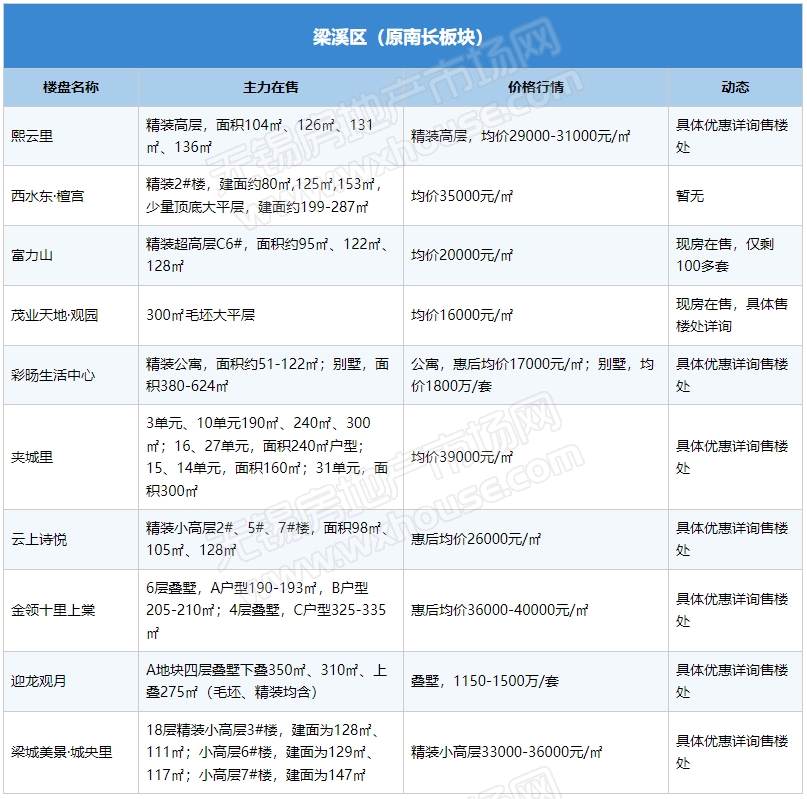The width and height of the screenshot is (807, 799).
Task: Select the 楼盘名称 column header
Action: click(71, 87)
